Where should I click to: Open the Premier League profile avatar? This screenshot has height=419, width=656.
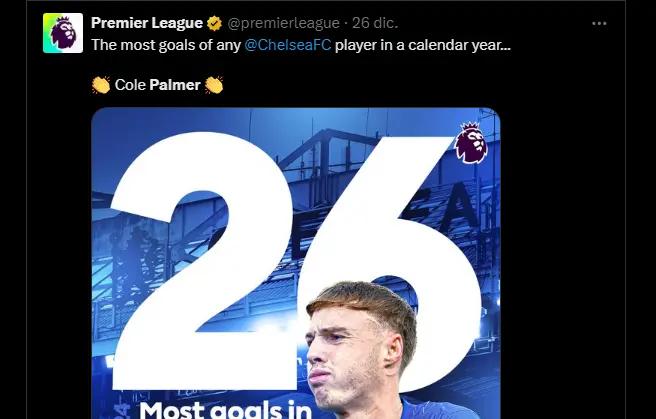tap(63, 33)
